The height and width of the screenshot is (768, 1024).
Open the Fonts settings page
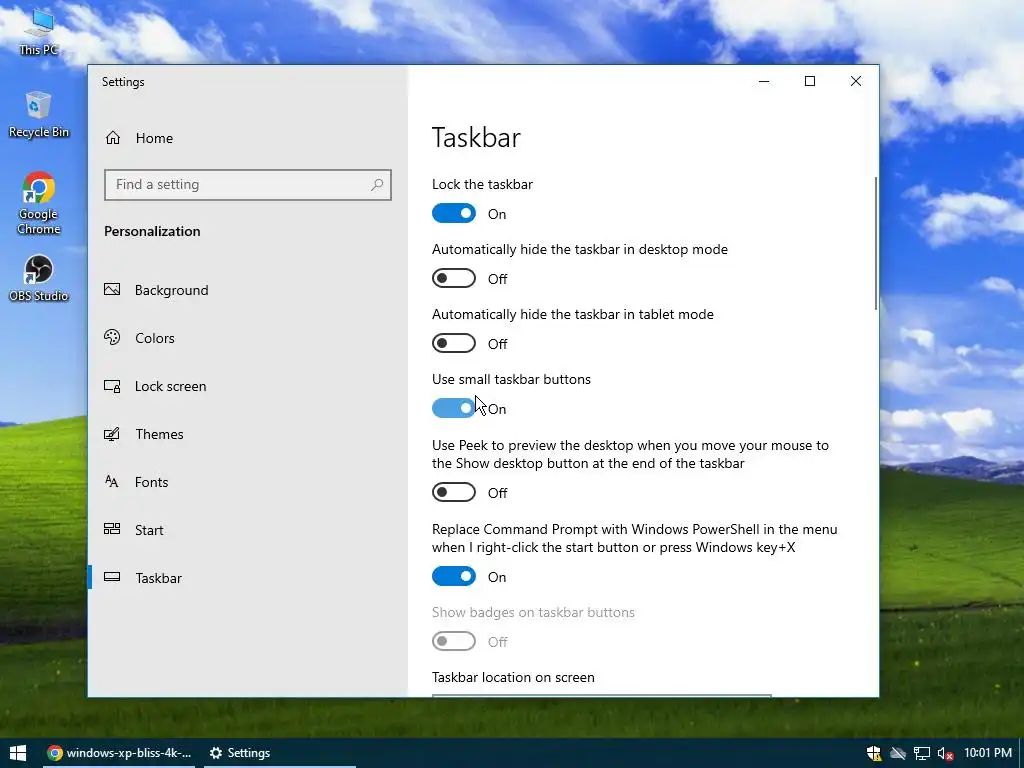tap(248, 482)
